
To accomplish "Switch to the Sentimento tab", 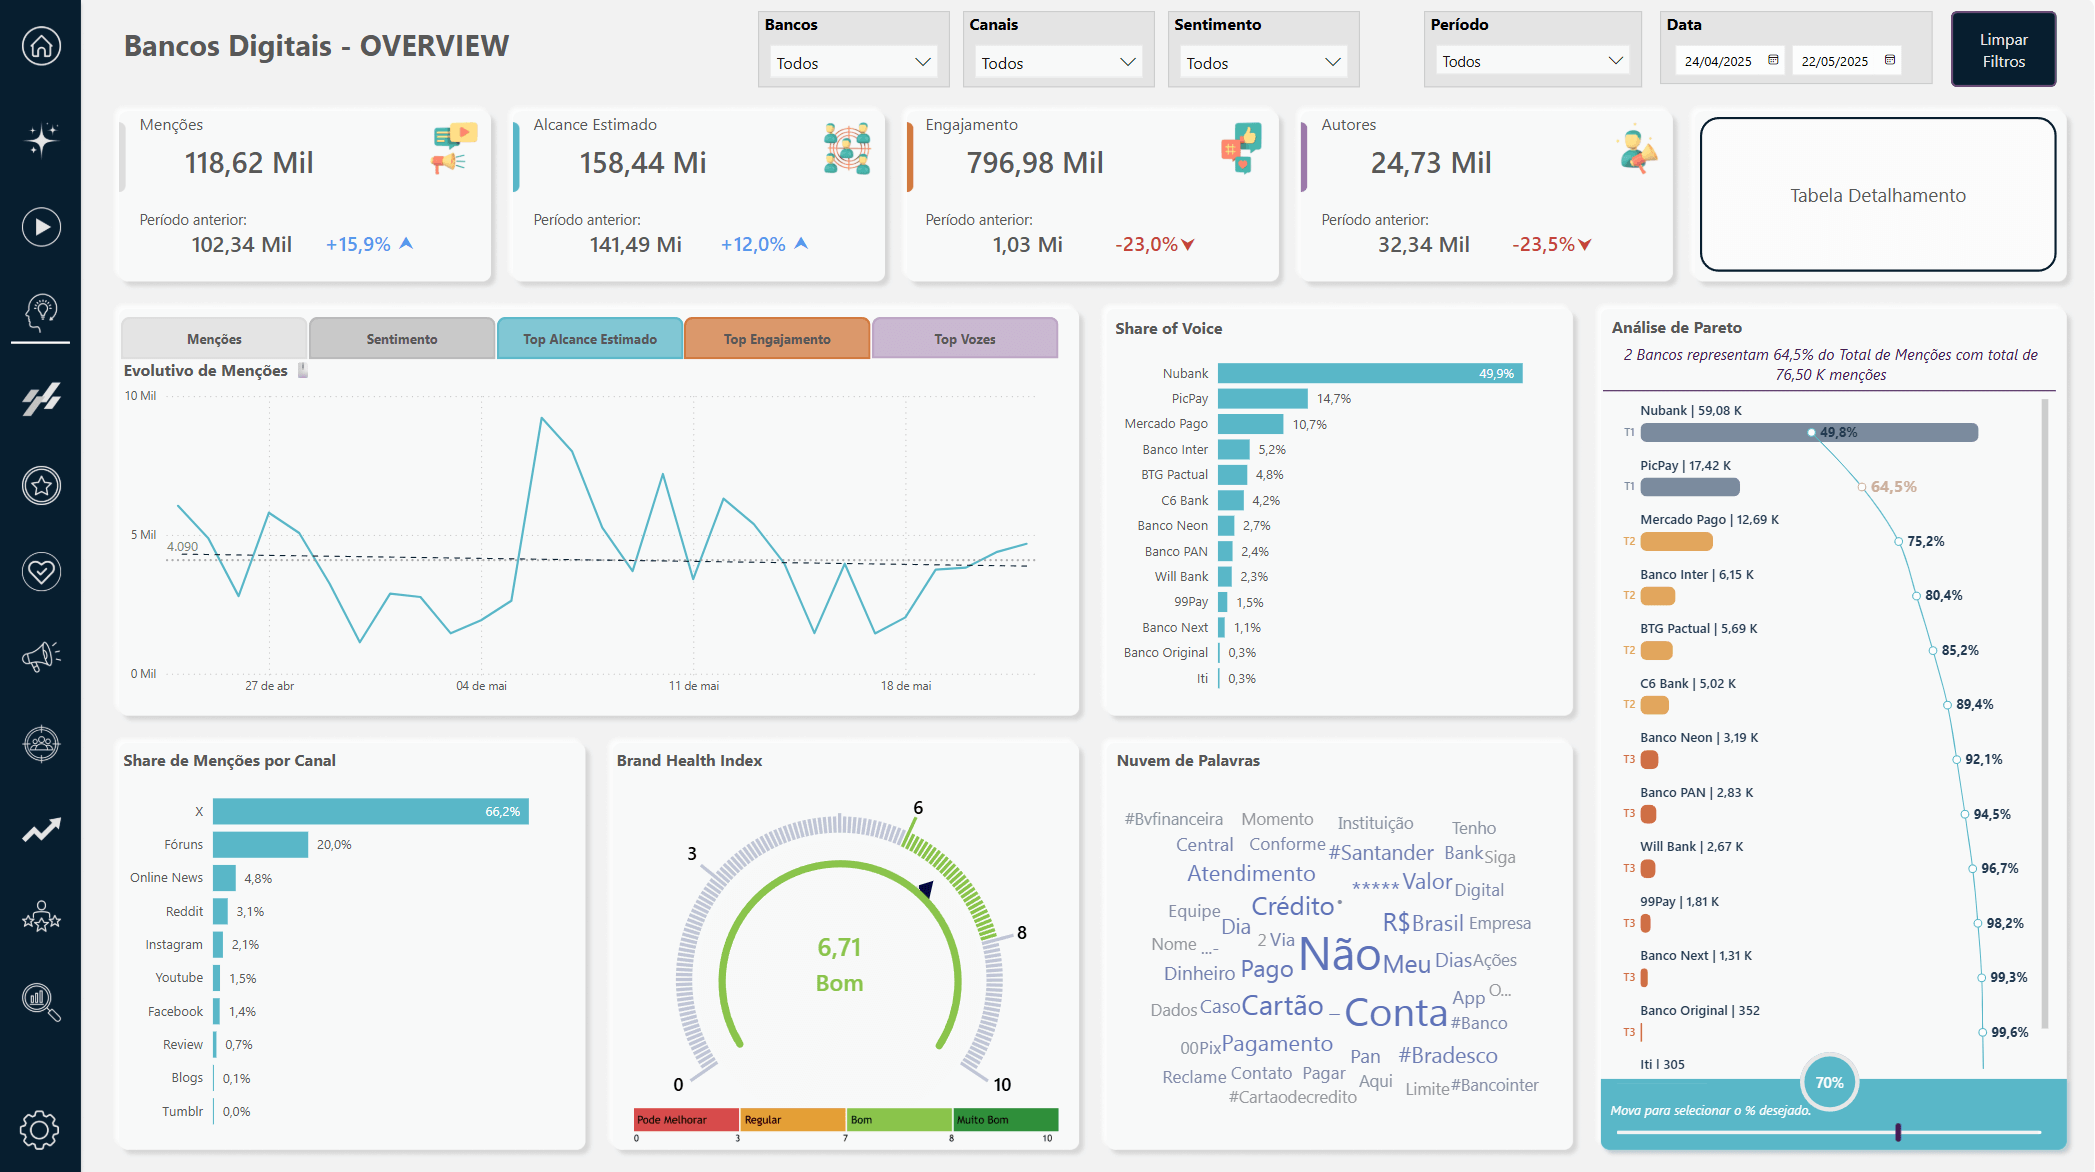I will coord(402,339).
